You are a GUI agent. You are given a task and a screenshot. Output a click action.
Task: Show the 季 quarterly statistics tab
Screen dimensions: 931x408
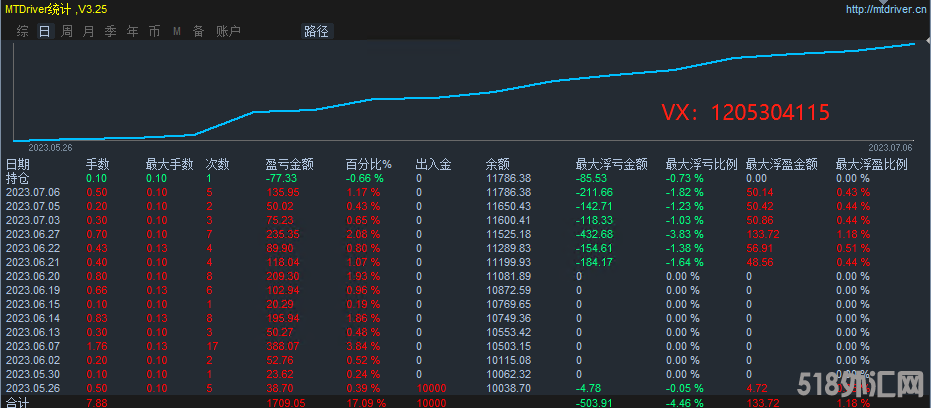110,31
